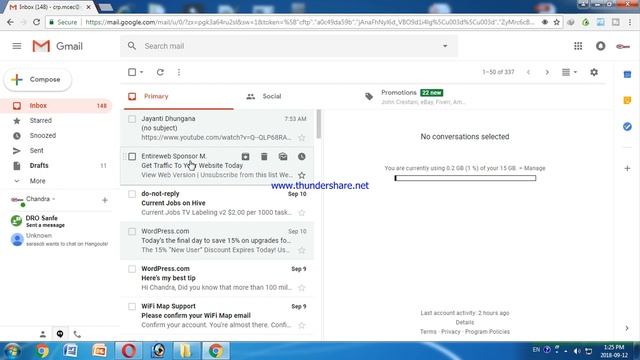Open Keep notes from the side panel
This screenshot has width=640, height=360.
(627, 100)
